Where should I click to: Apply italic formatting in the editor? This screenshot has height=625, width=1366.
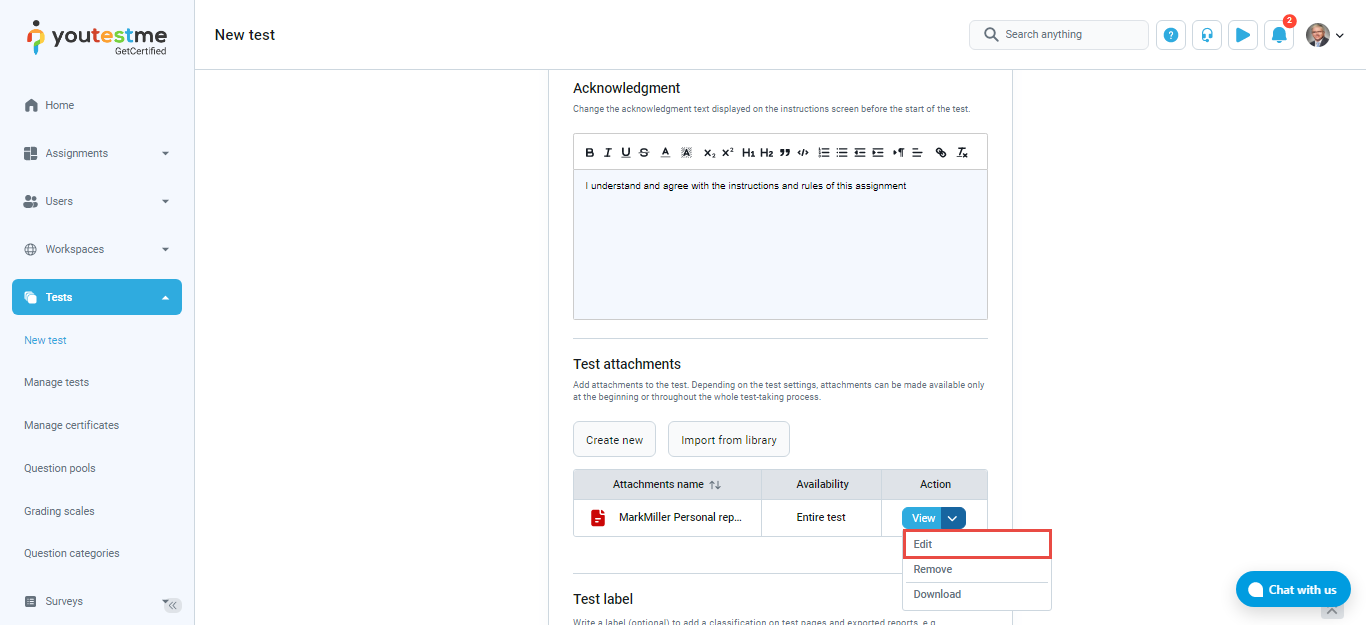coord(608,153)
